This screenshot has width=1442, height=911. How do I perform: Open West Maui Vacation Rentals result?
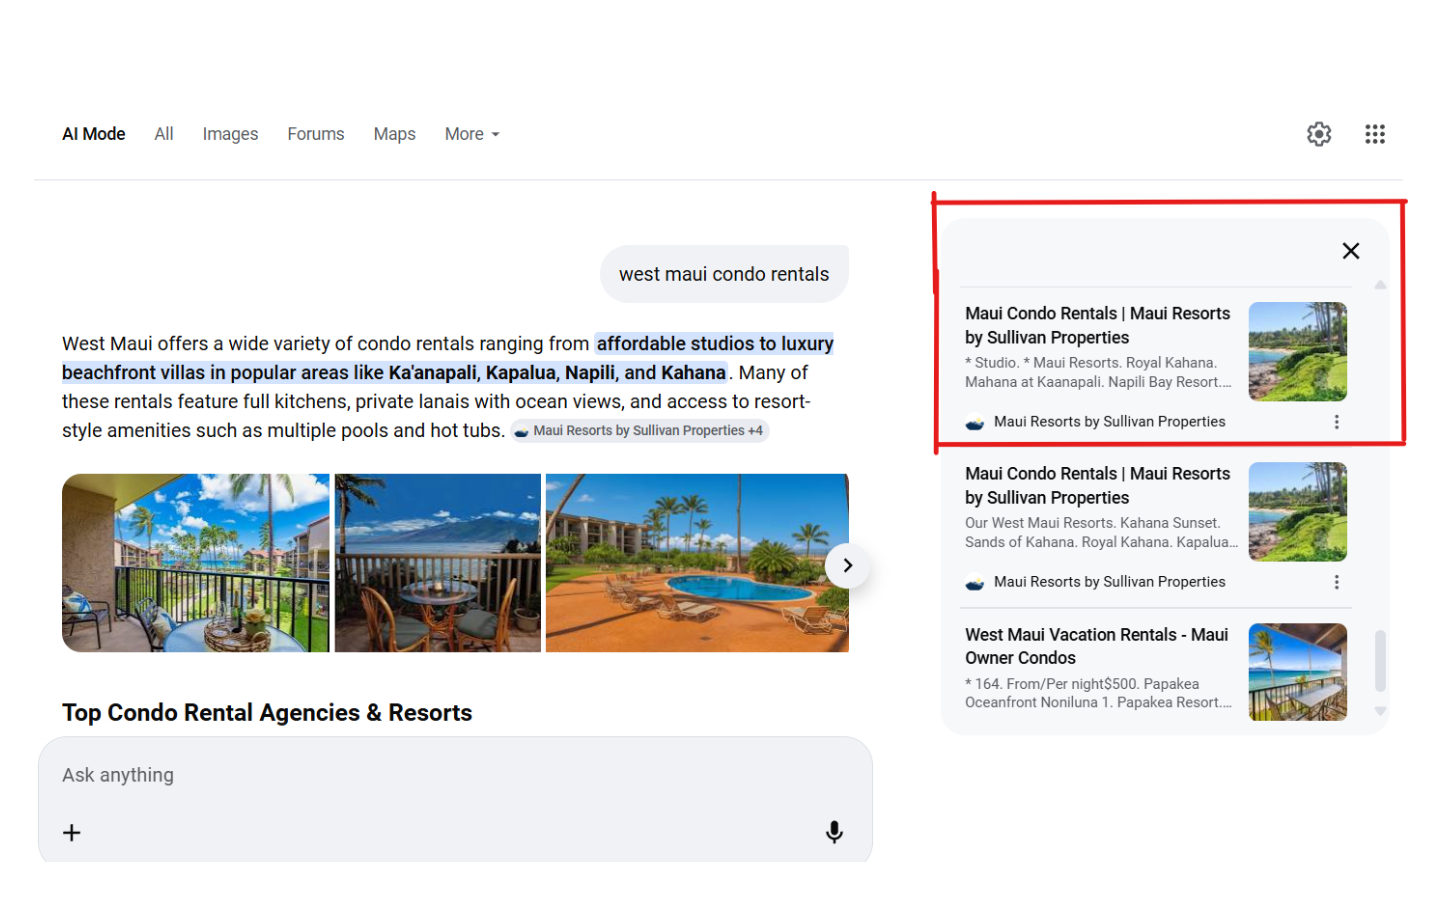pyautogui.click(x=1097, y=646)
